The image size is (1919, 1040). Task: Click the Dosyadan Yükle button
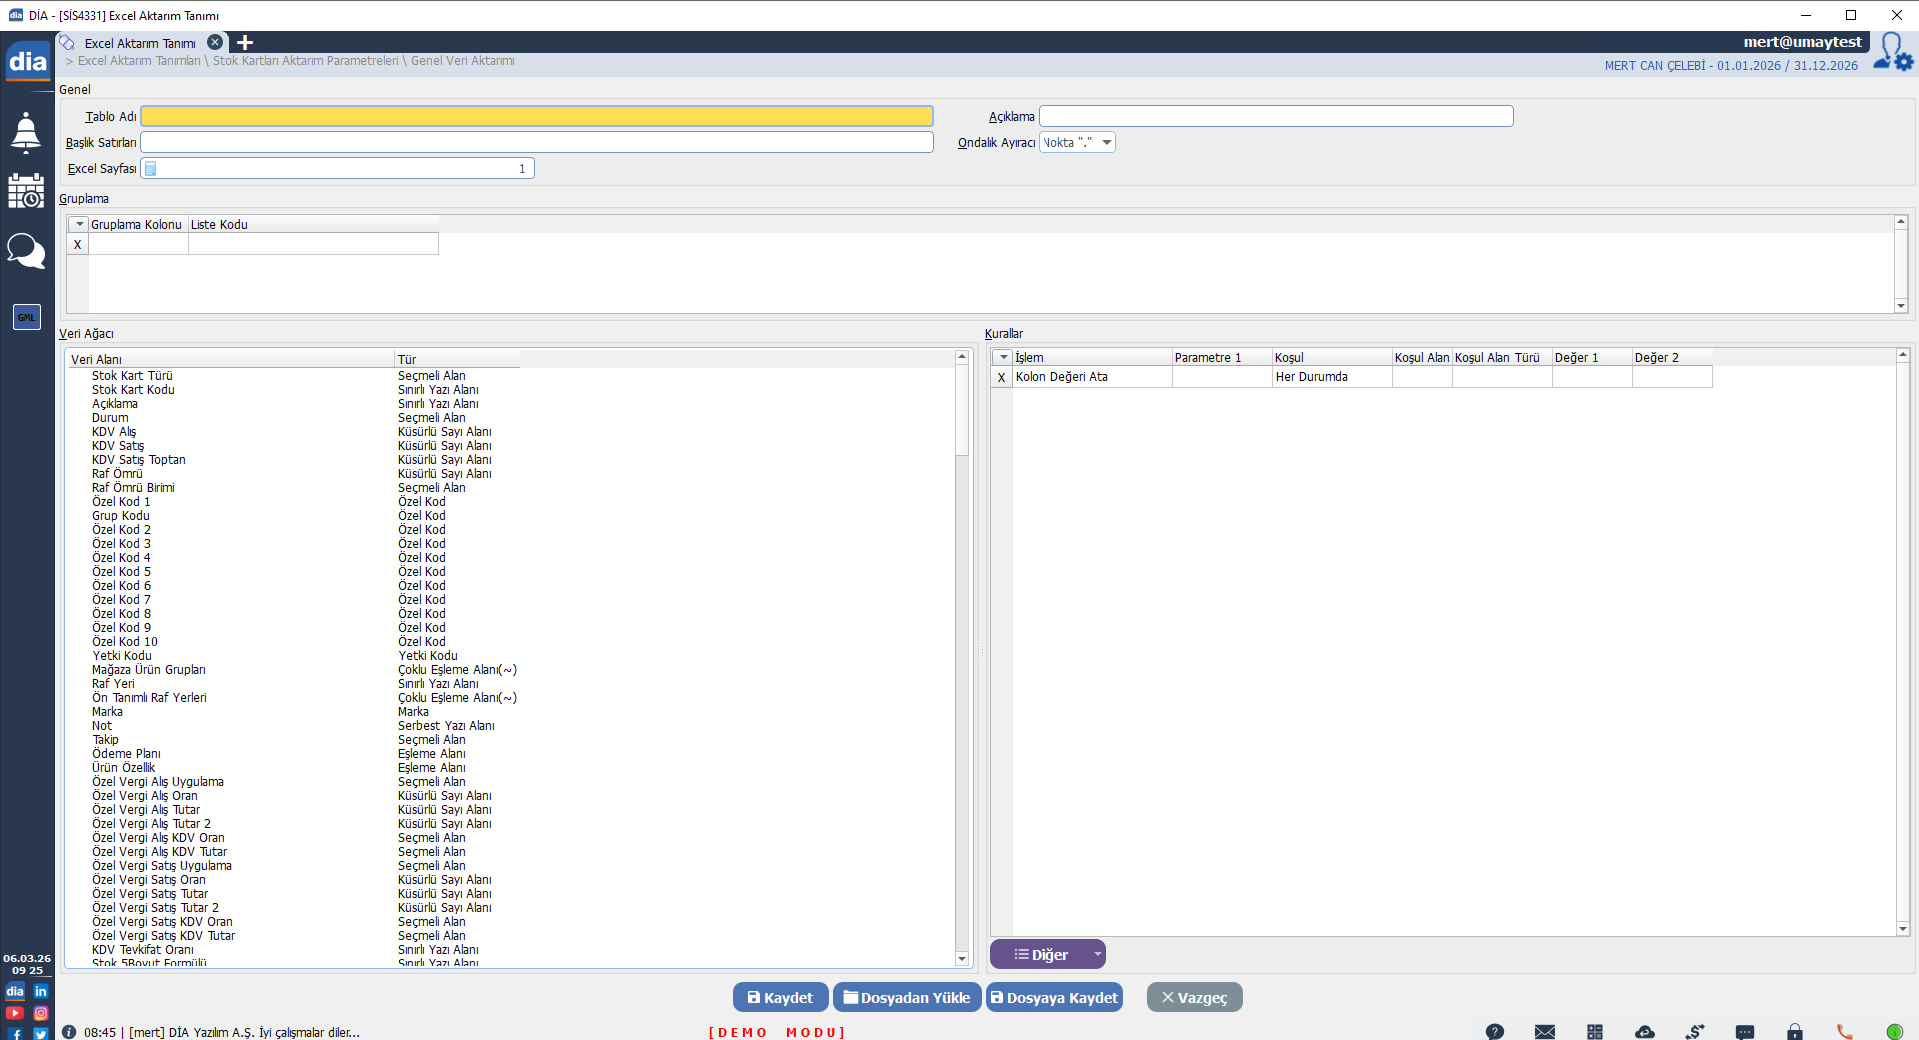click(x=906, y=997)
